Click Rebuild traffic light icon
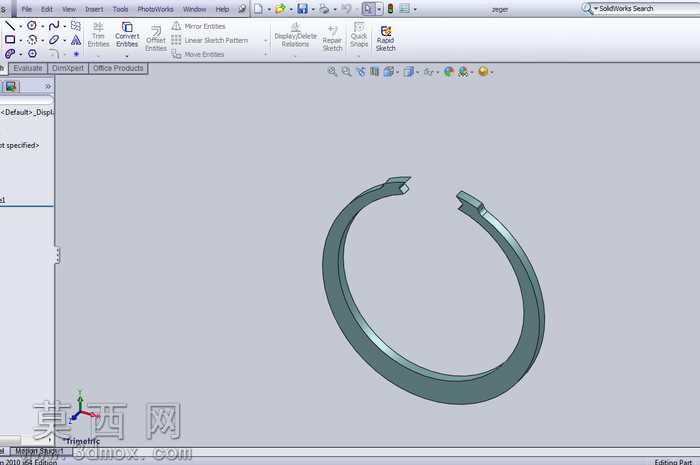 tap(390, 8)
